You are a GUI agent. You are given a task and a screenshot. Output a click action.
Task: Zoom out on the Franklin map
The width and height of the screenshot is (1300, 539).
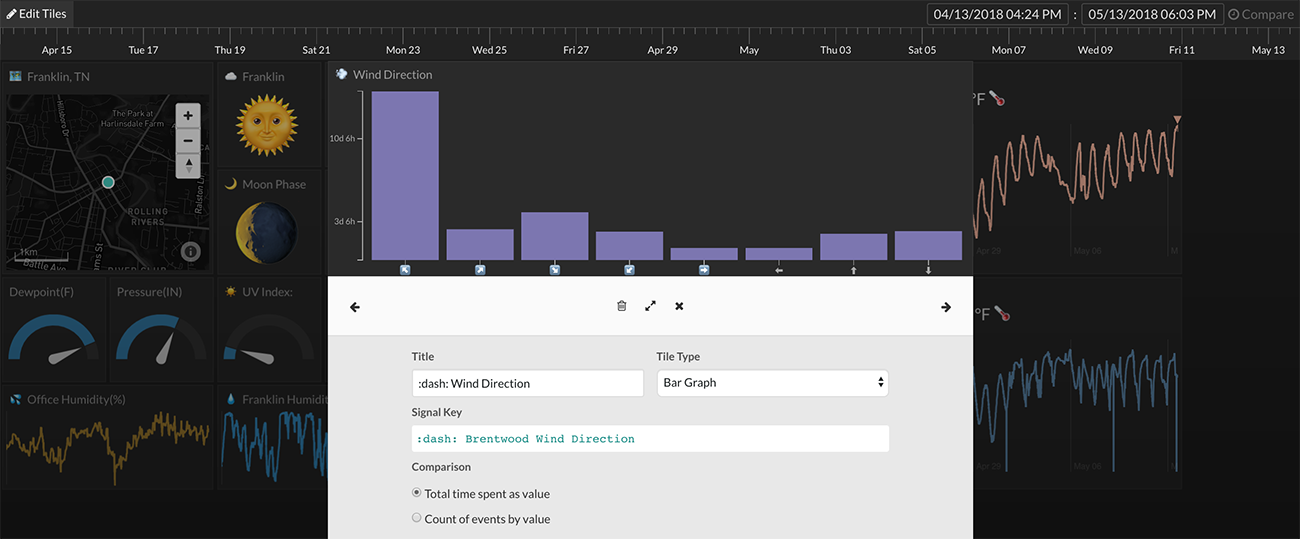(188, 141)
